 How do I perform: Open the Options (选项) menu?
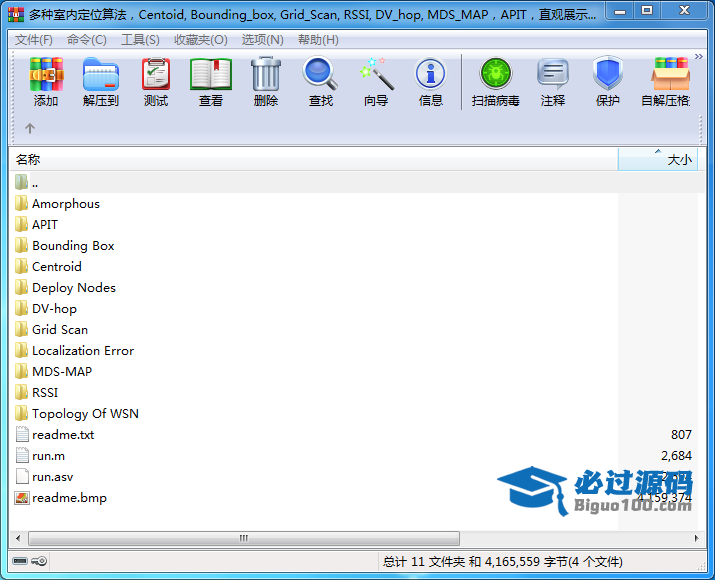(x=263, y=40)
